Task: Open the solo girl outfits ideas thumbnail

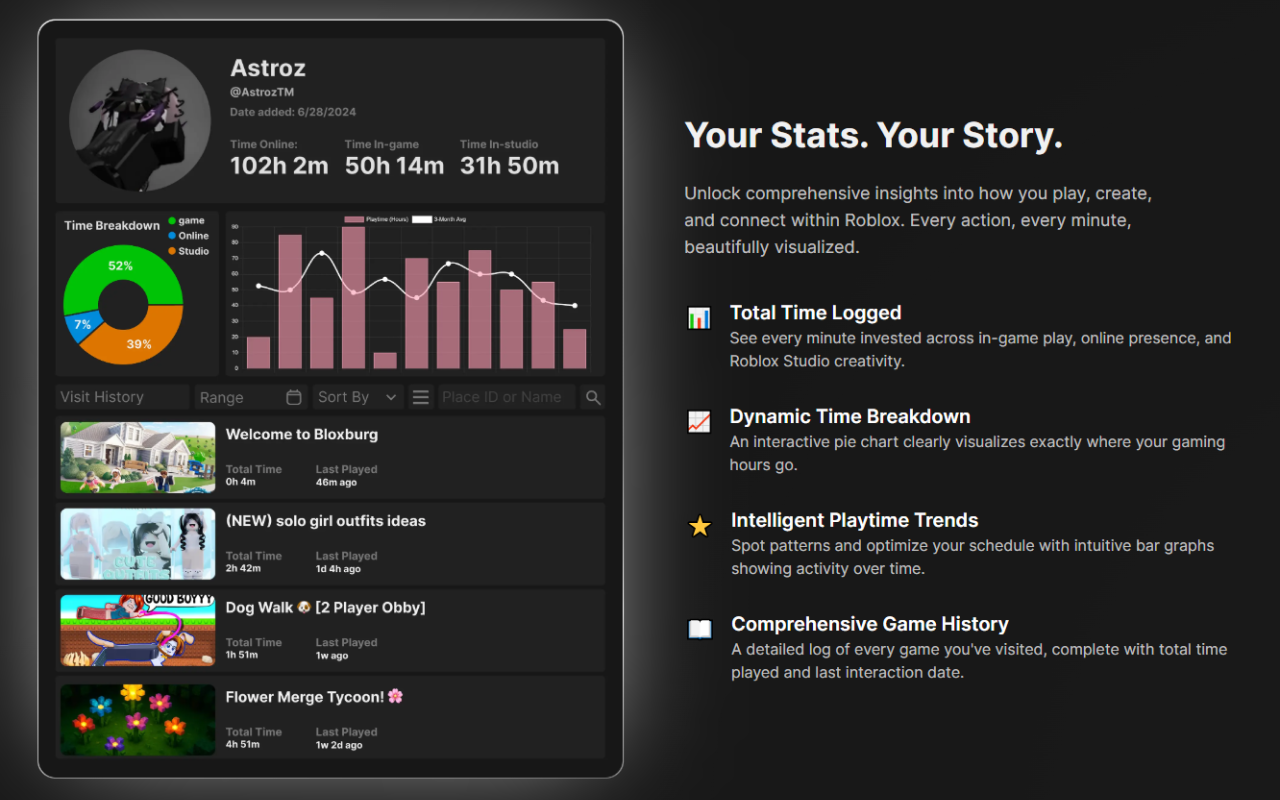Action: click(x=138, y=544)
